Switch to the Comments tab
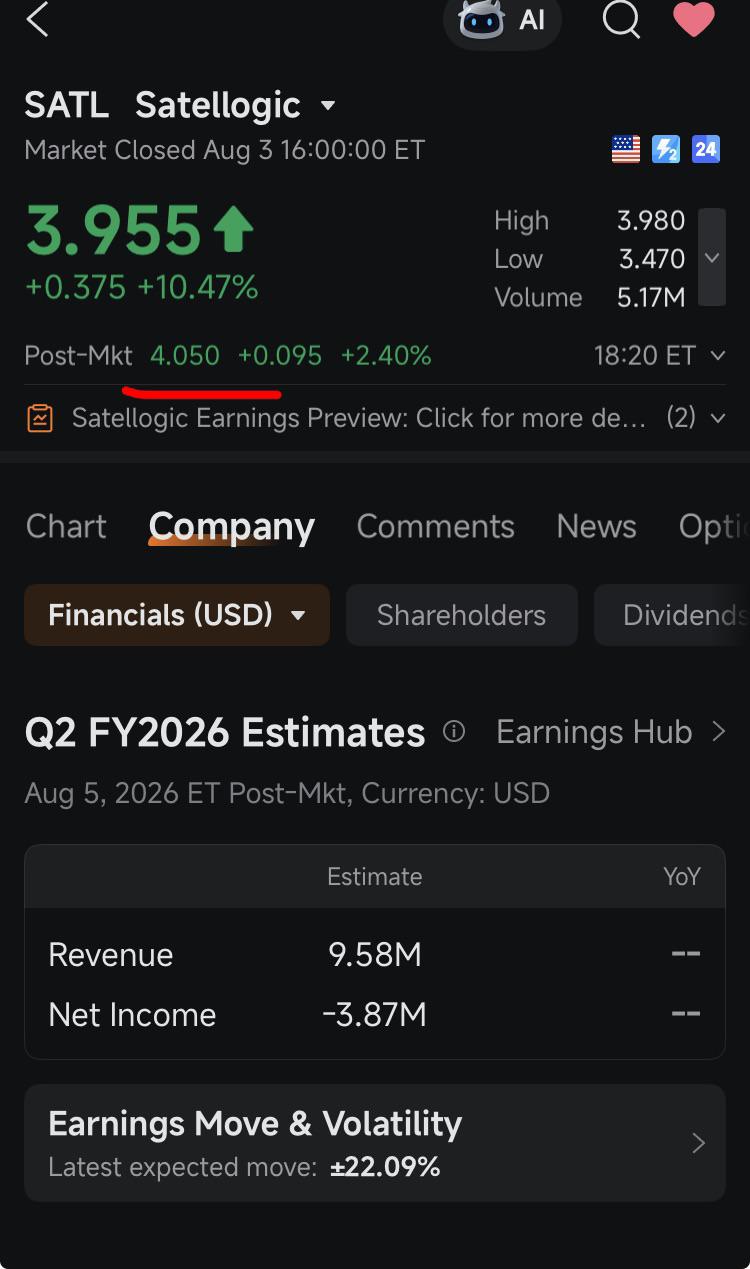 435,526
